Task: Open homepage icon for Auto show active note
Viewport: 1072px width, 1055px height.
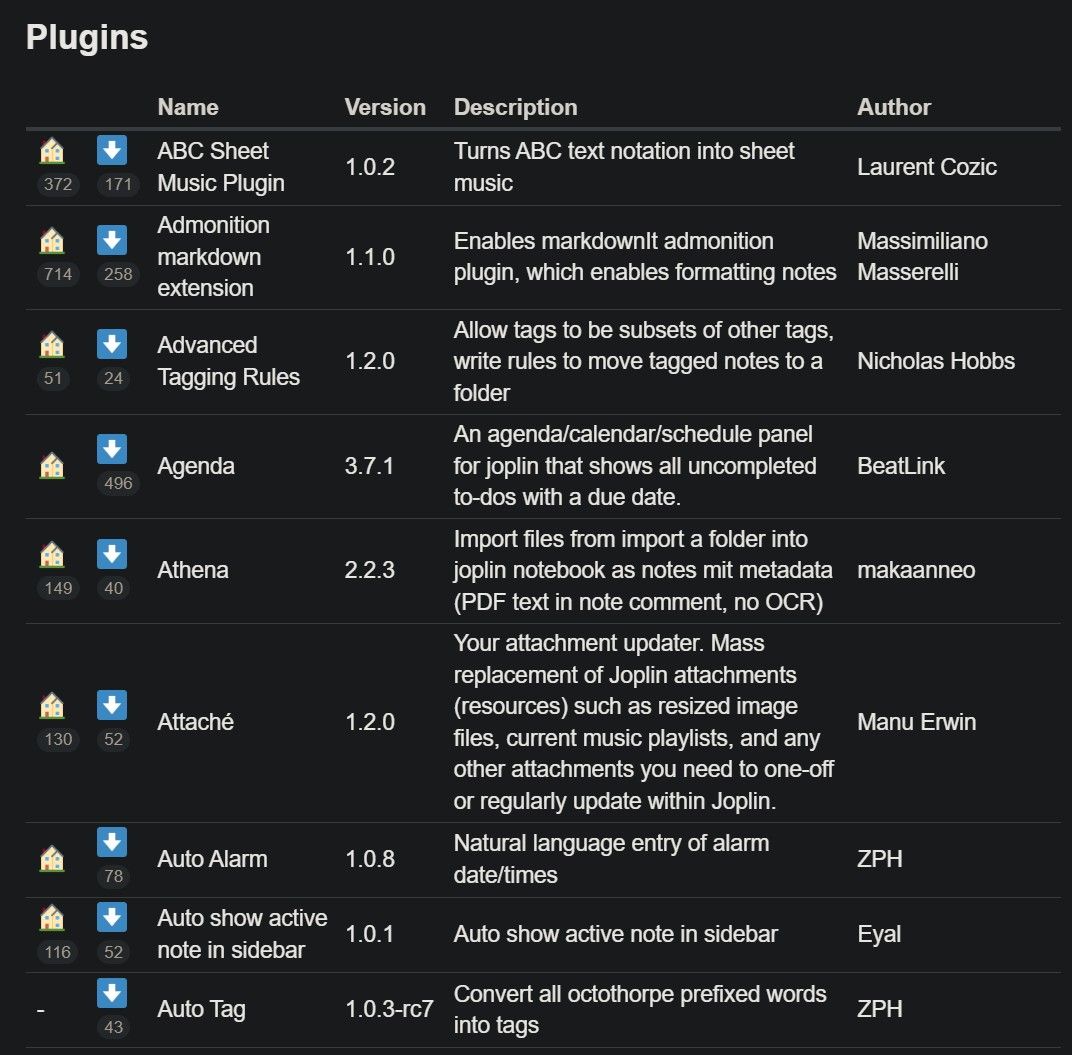Action: [x=52, y=918]
